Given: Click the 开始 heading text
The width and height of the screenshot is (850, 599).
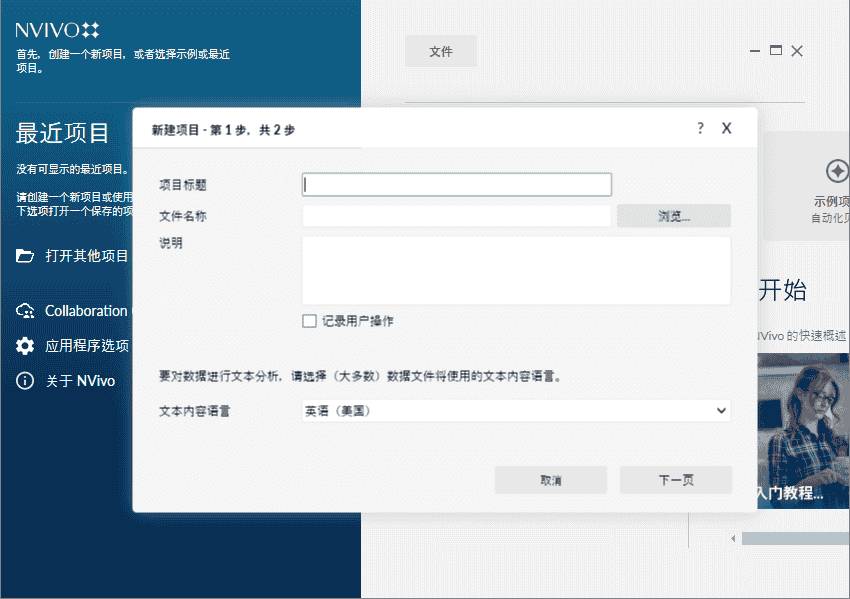Looking at the screenshot, I should (x=782, y=290).
